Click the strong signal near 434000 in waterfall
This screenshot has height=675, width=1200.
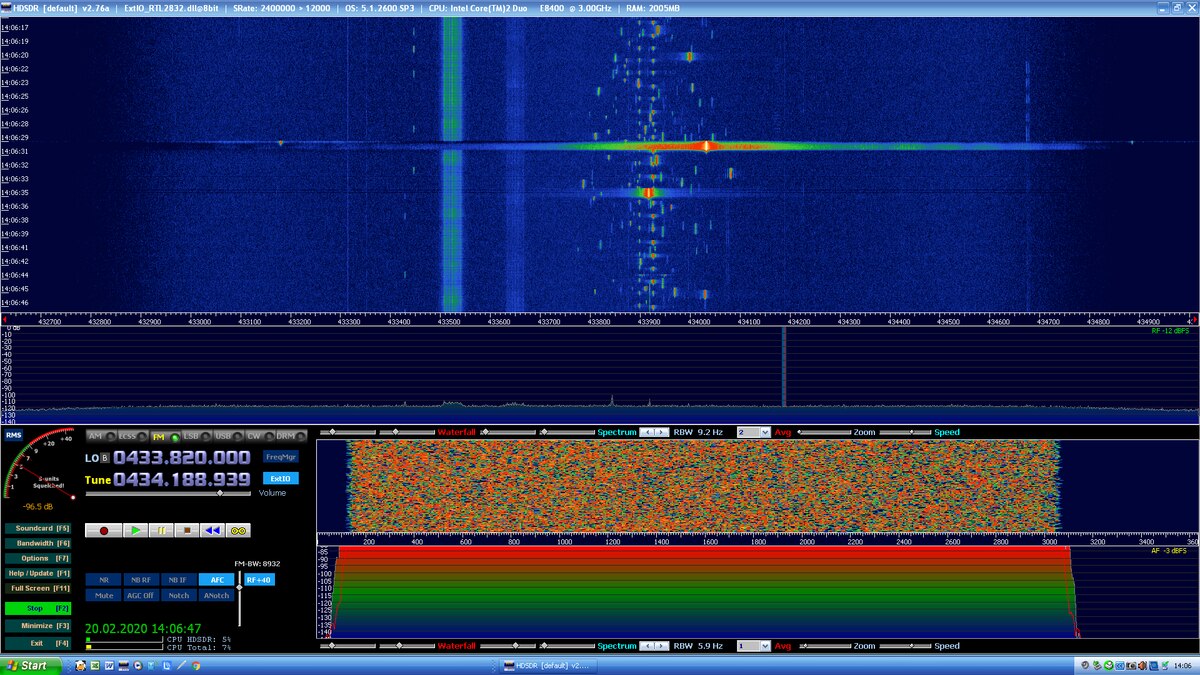click(706, 146)
